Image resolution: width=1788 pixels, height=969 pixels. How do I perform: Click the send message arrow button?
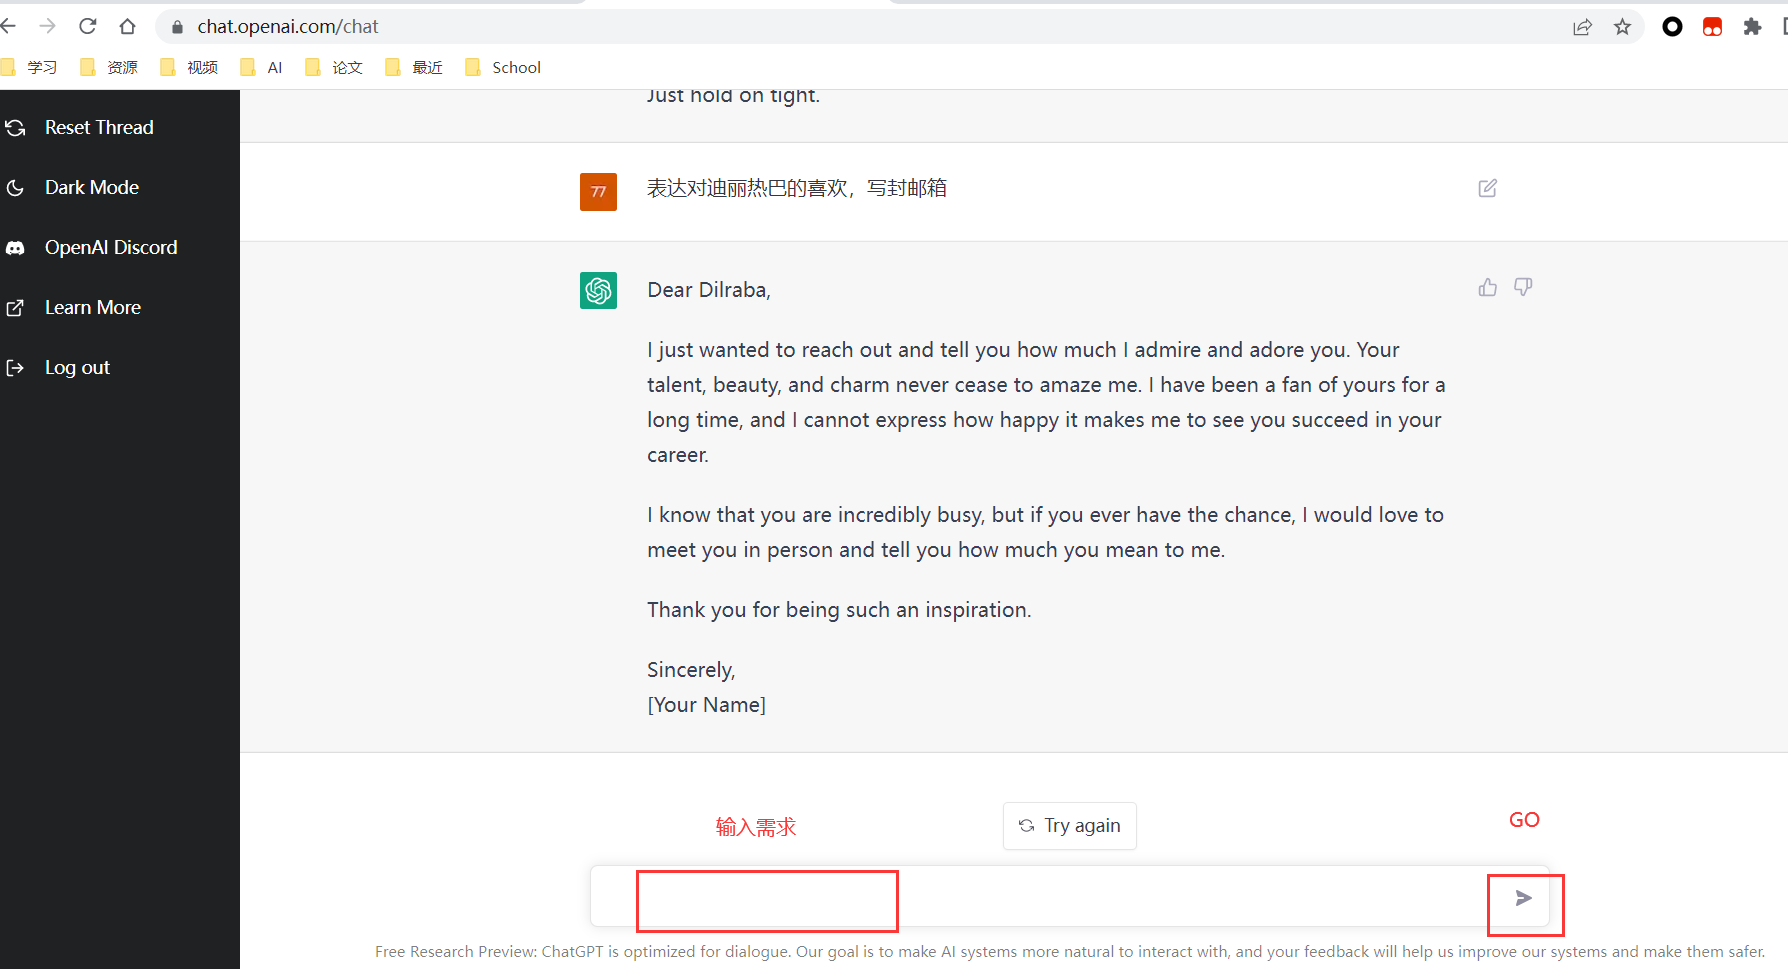click(x=1524, y=898)
